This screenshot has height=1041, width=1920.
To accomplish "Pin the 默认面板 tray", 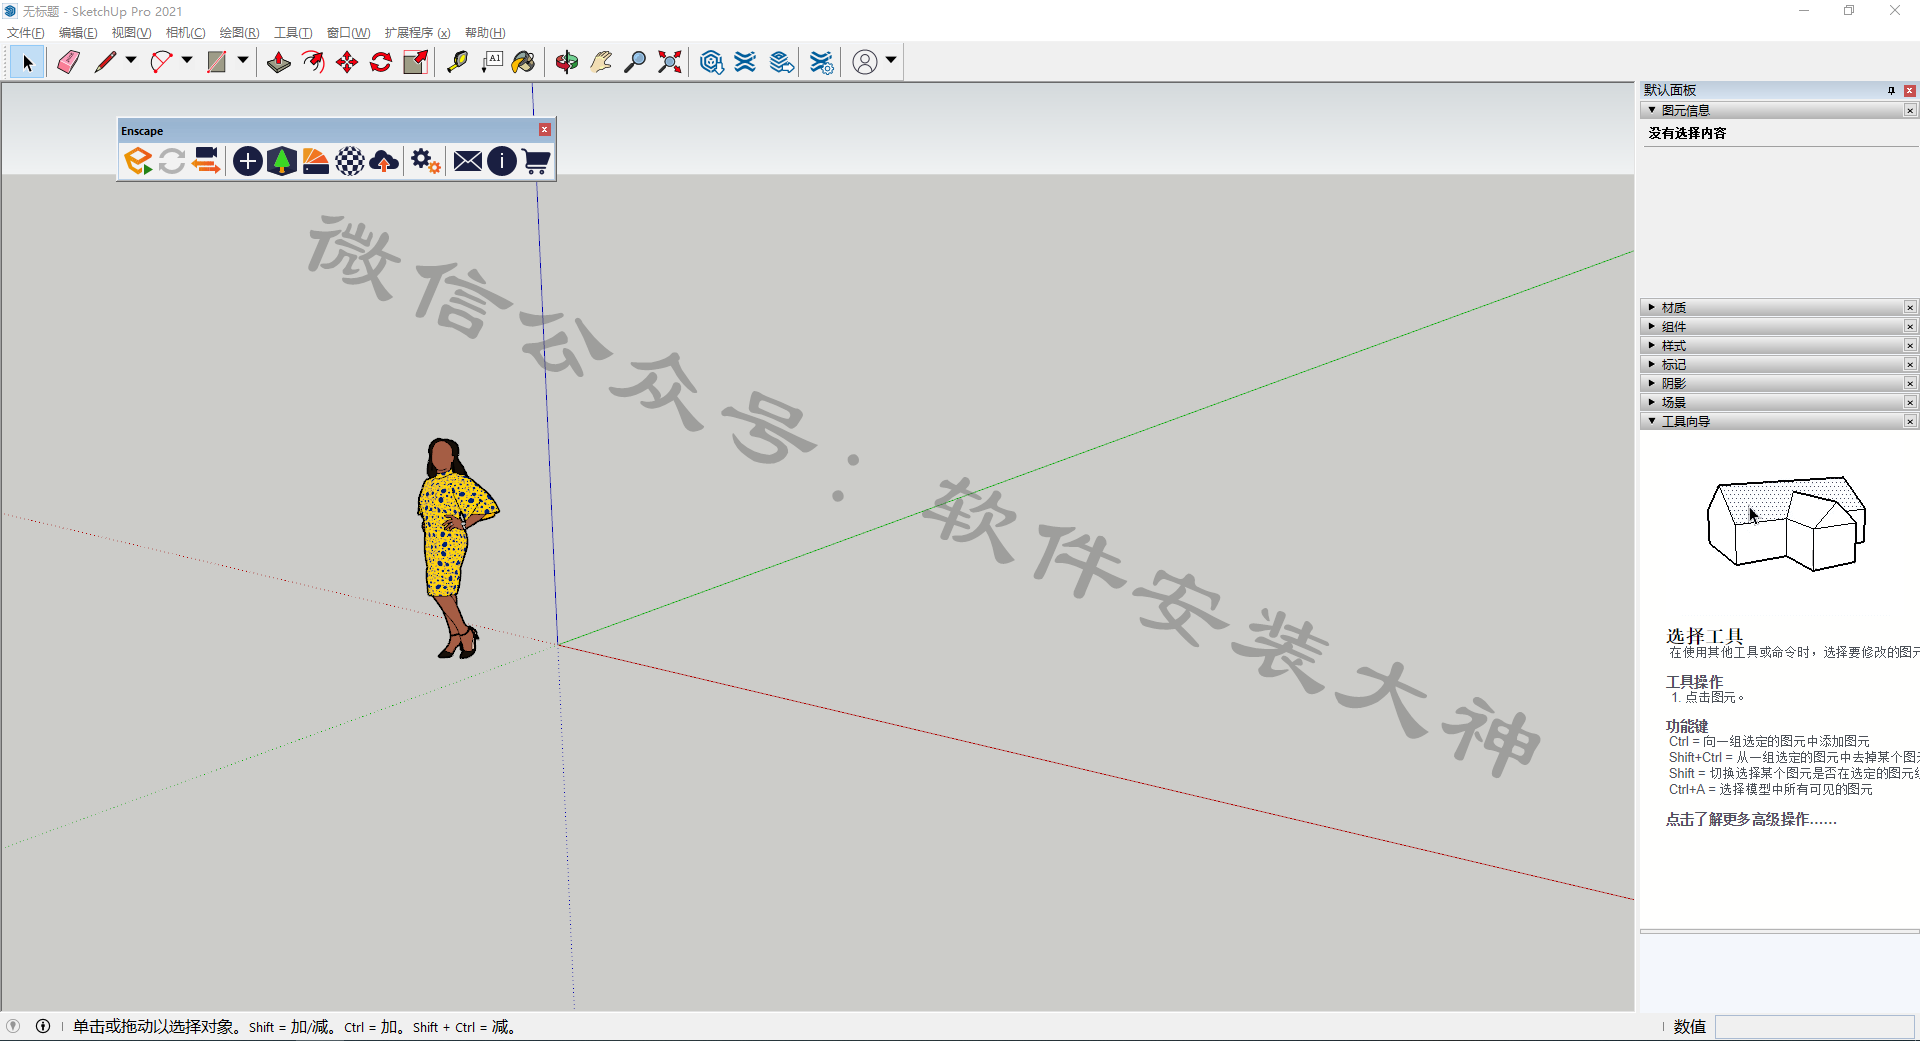I will coord(1891,90).
